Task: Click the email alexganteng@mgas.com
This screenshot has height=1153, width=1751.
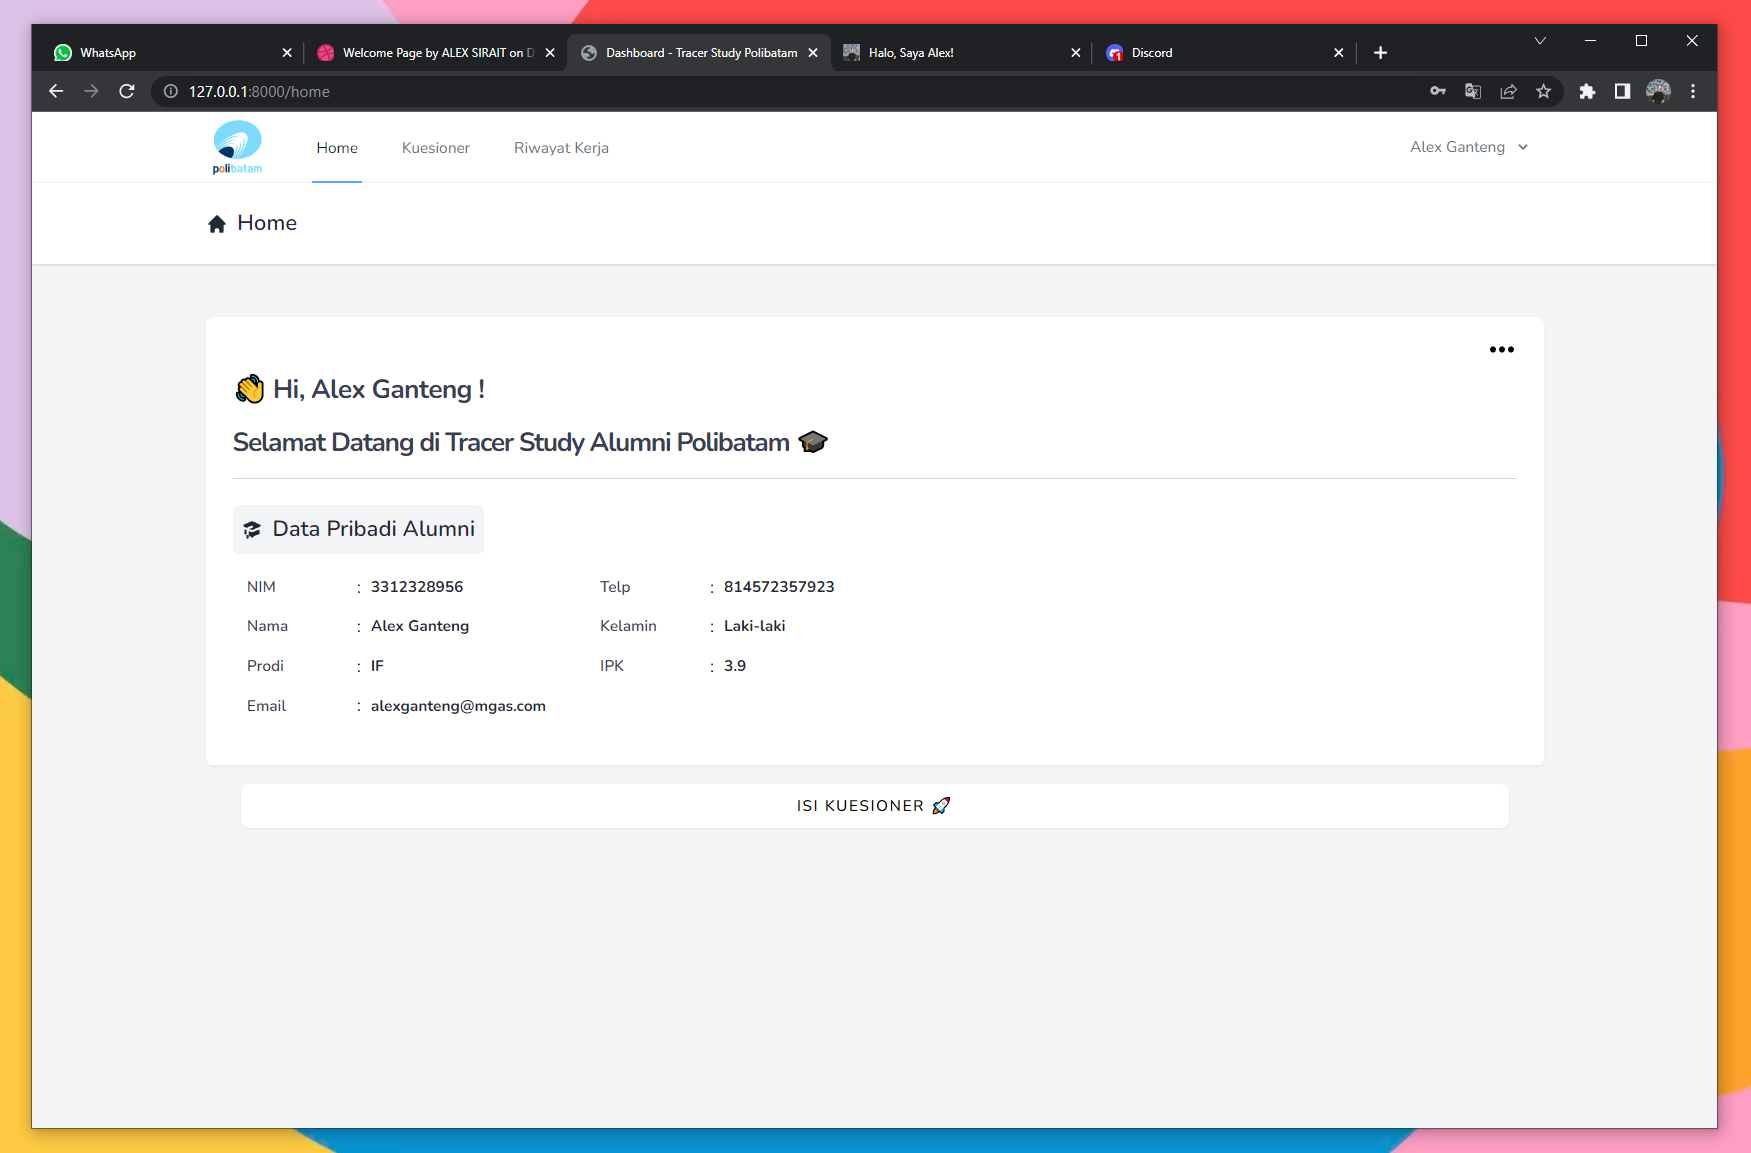Action: tap(458, 706)
